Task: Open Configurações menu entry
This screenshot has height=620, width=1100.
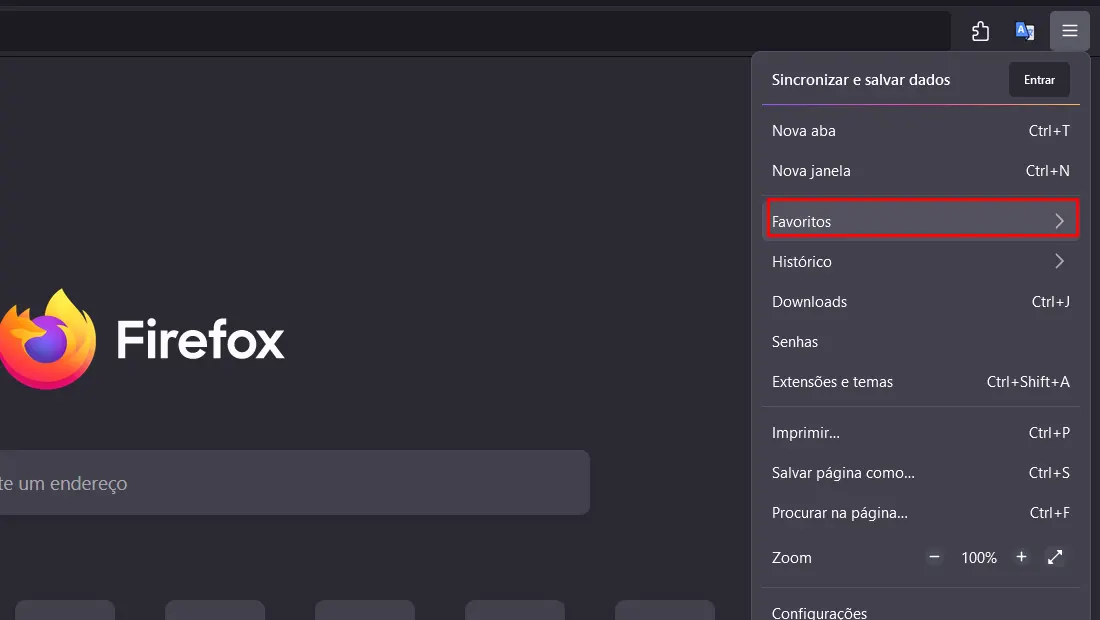Action: (x=920, y=610)
